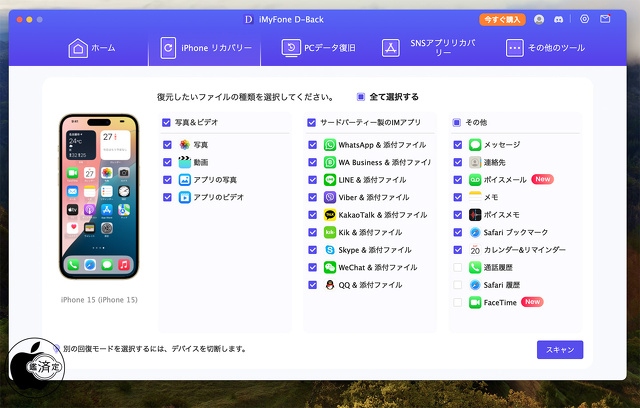The width and height of the screenshot is (640, 408).
Task: Click the FaceTime camera icon
Action: click(475, 303)
